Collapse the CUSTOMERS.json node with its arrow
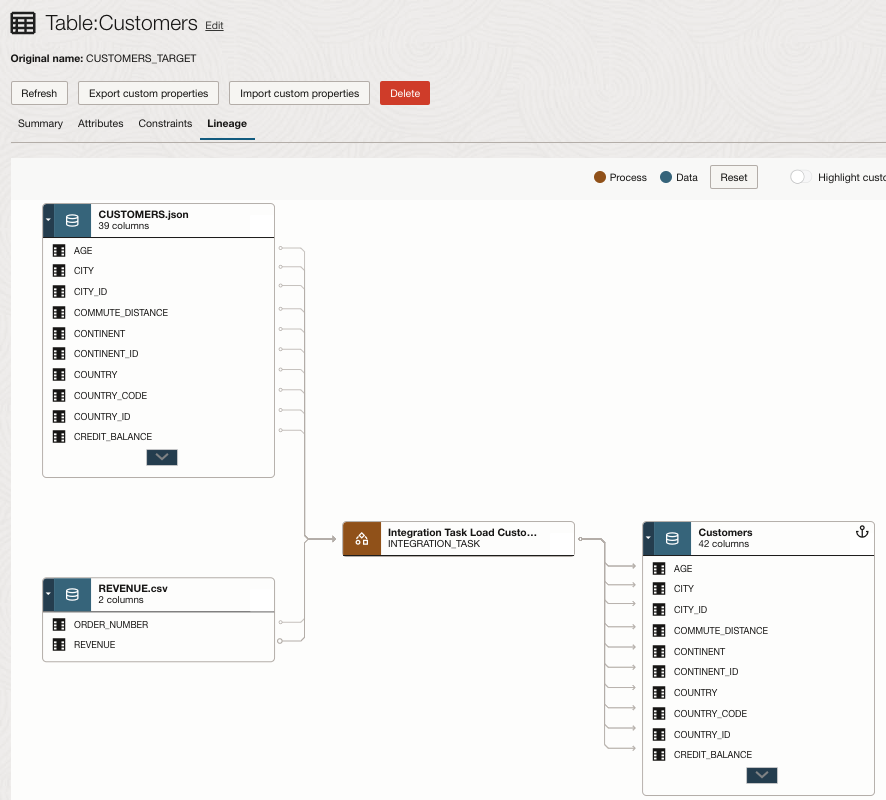The height and width of the screenshot is (800, 886). coord(49,220)
